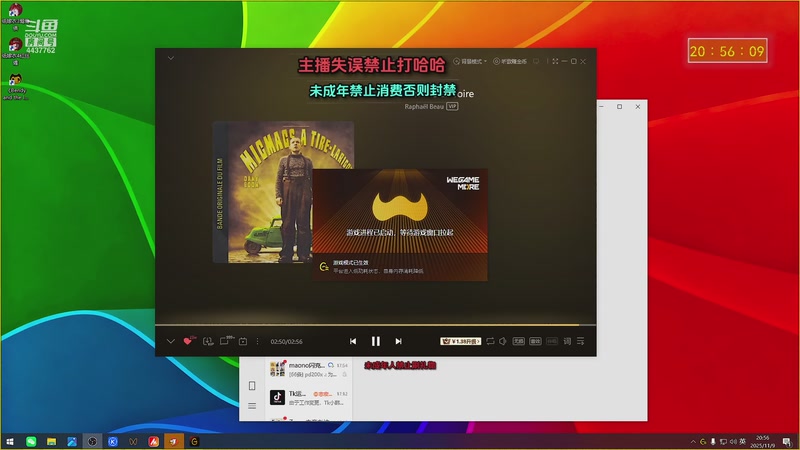Open the music video icon in player bar
This screenshot has width=800, height=450.
coord(243,341)
